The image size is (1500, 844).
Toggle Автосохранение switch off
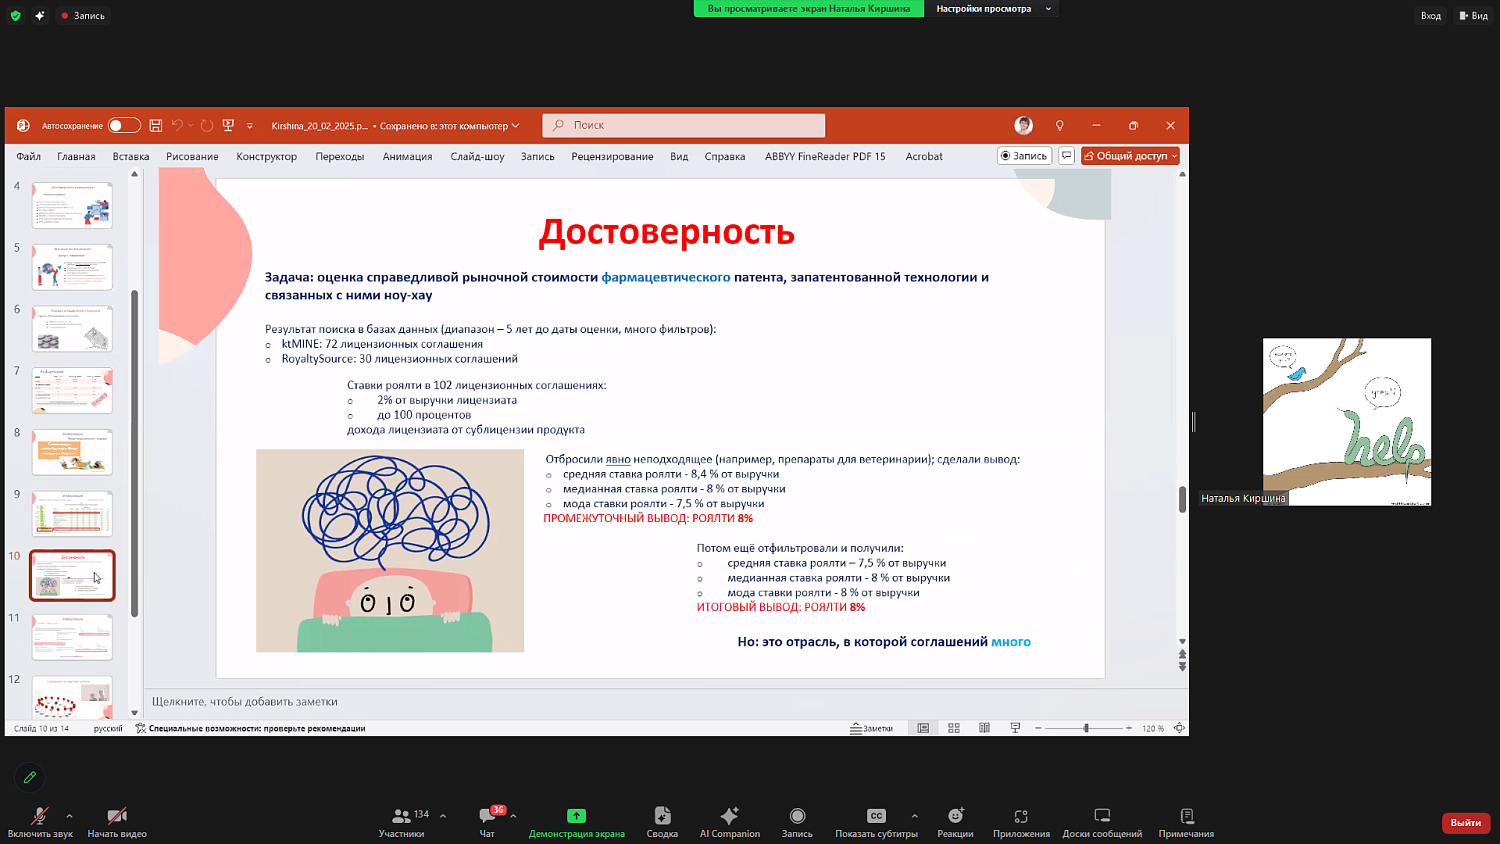pos(124,125)
